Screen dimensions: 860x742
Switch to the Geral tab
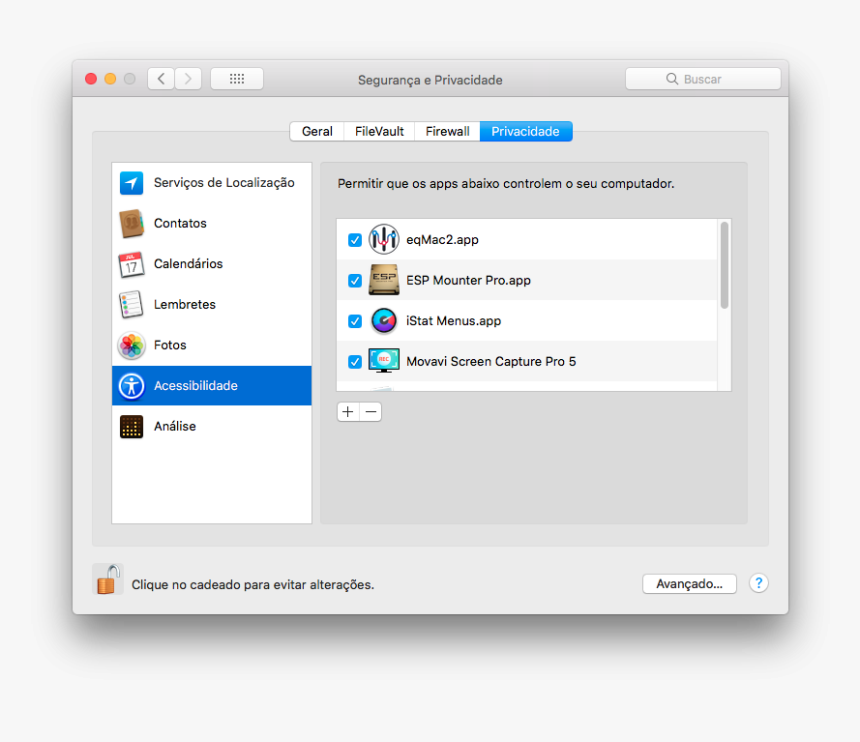click(317, 132)
